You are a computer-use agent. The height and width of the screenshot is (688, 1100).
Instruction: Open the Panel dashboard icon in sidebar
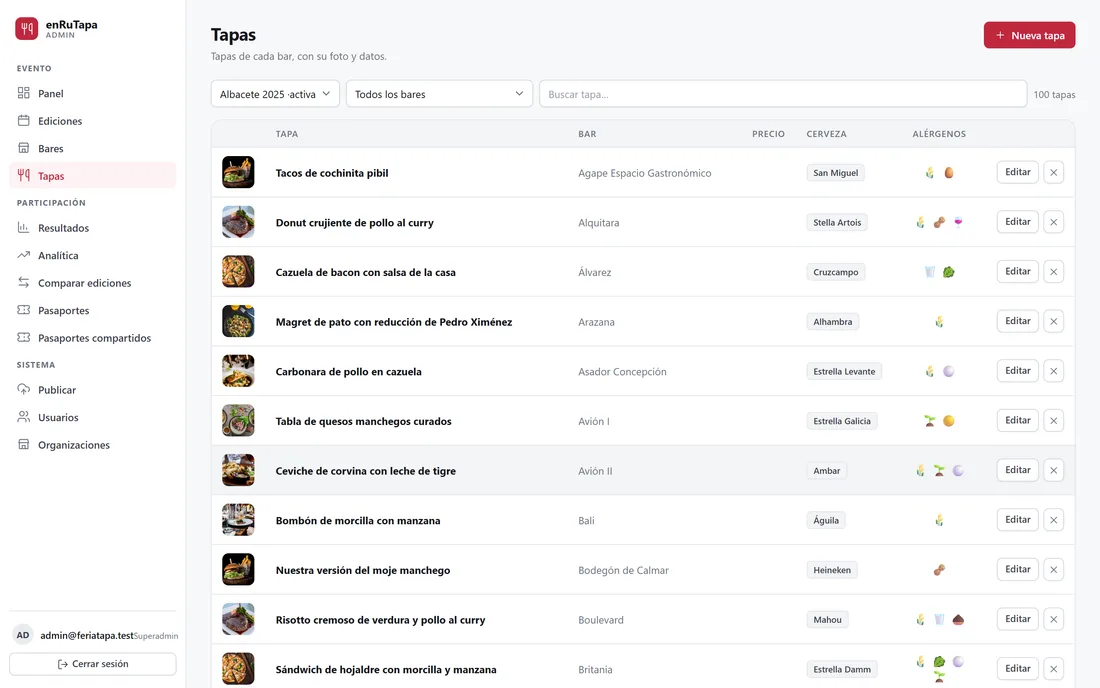pyautogui.click(x=24, y=93)
